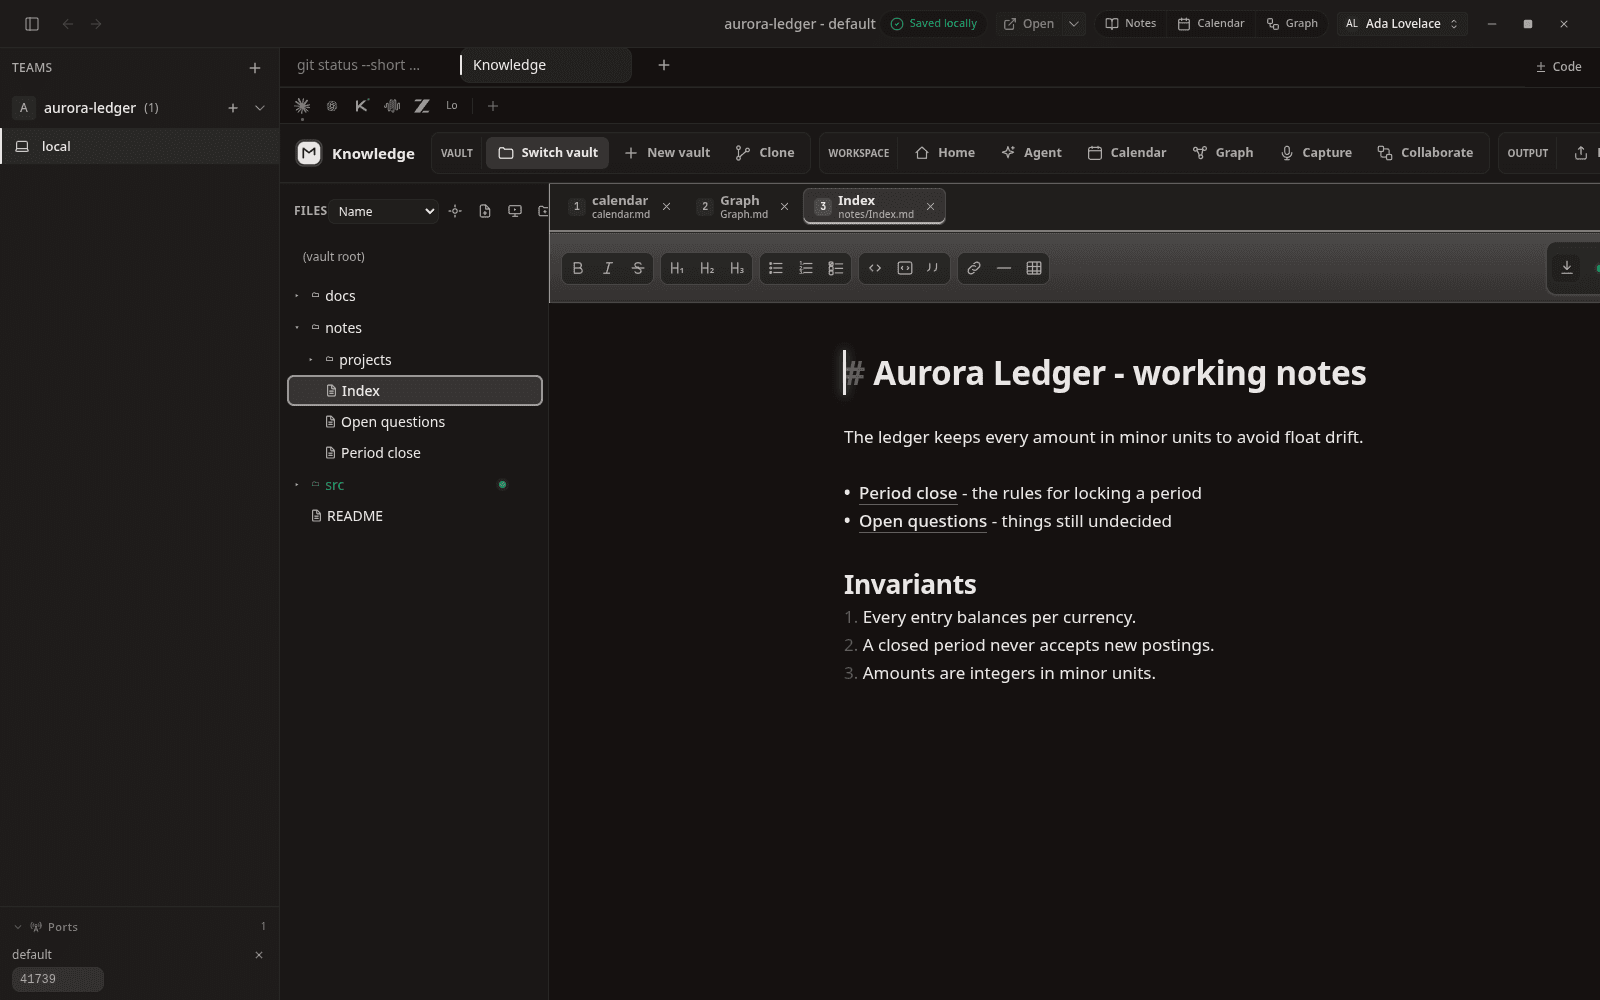Insert a Heading 3
Screen dimensions: 1600x1000
(737, 268)
